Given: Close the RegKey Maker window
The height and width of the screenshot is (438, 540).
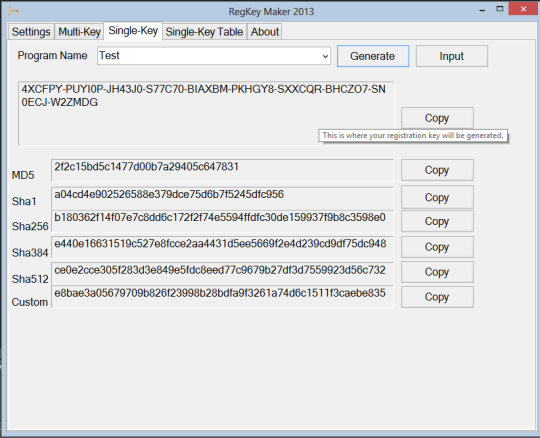Looking at the screenshot, I should point(523,9).
